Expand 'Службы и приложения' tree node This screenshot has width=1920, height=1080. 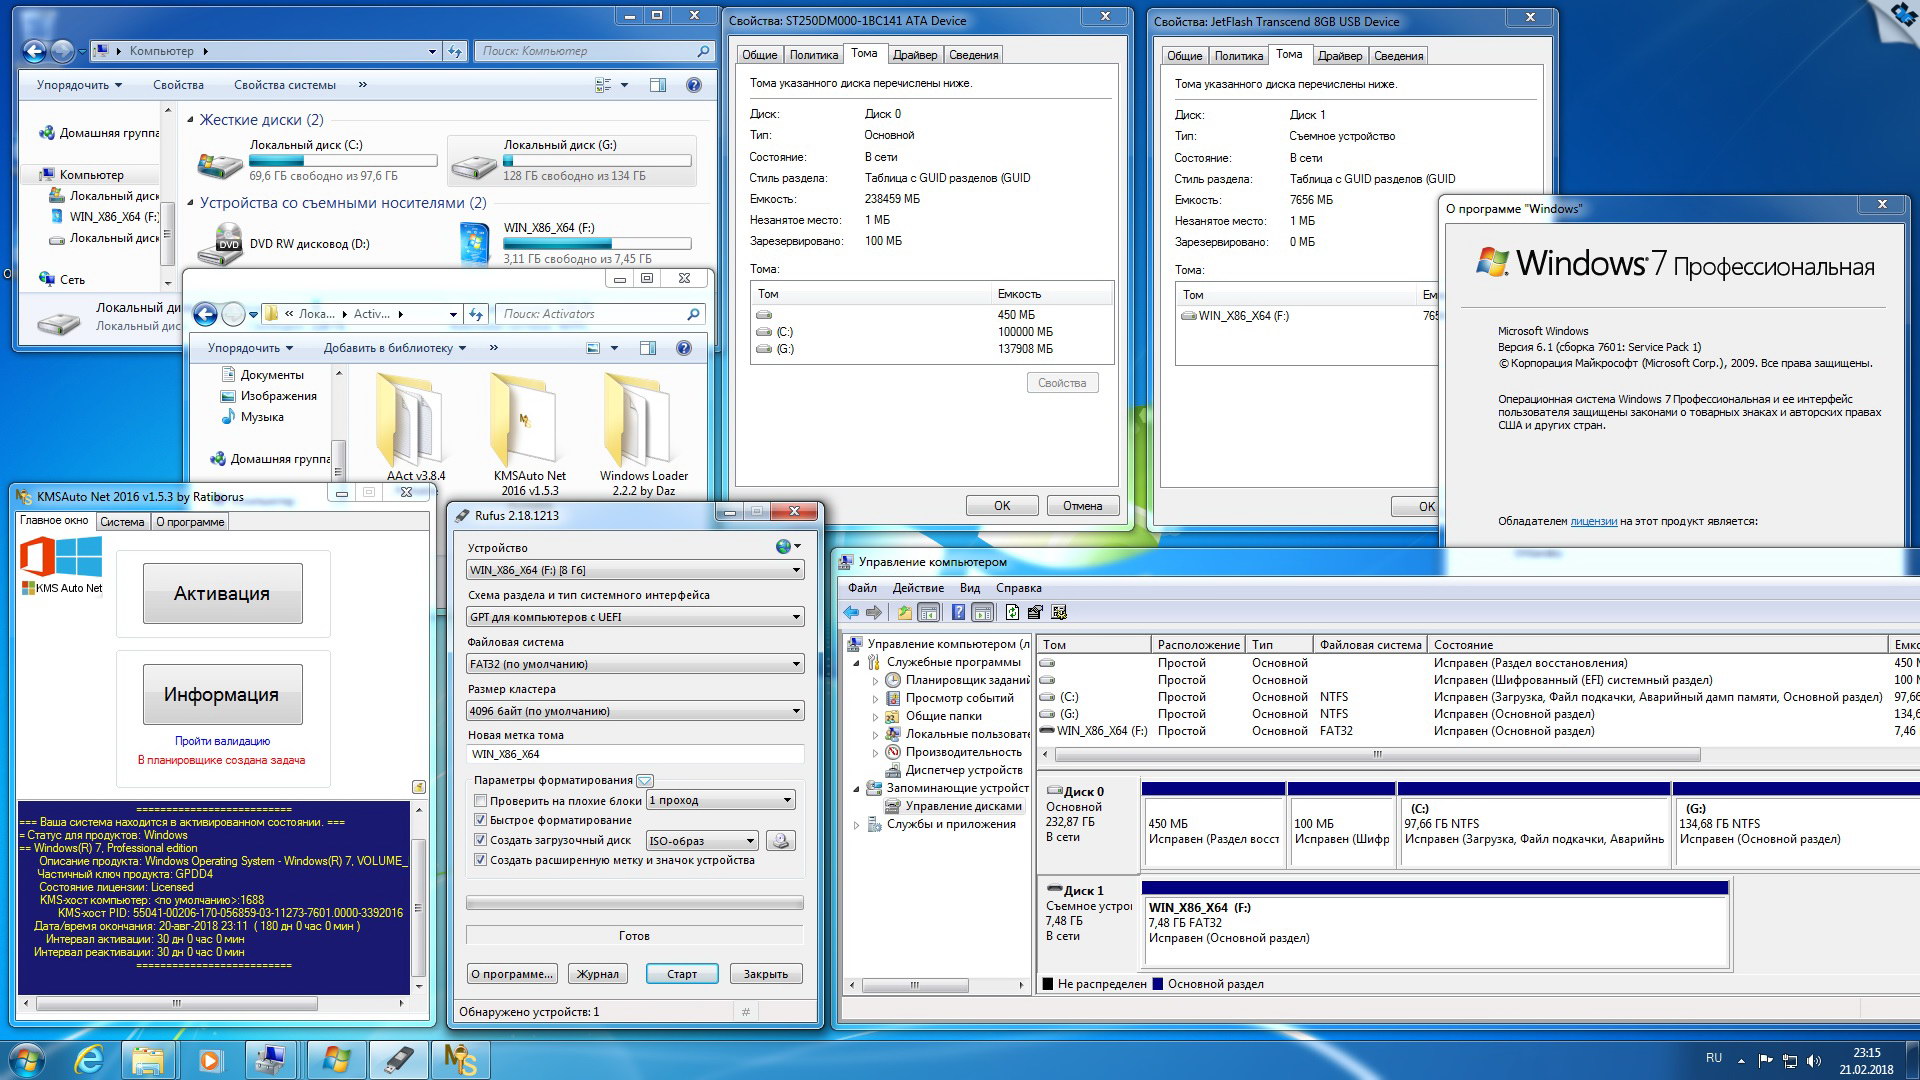(857, 825)
